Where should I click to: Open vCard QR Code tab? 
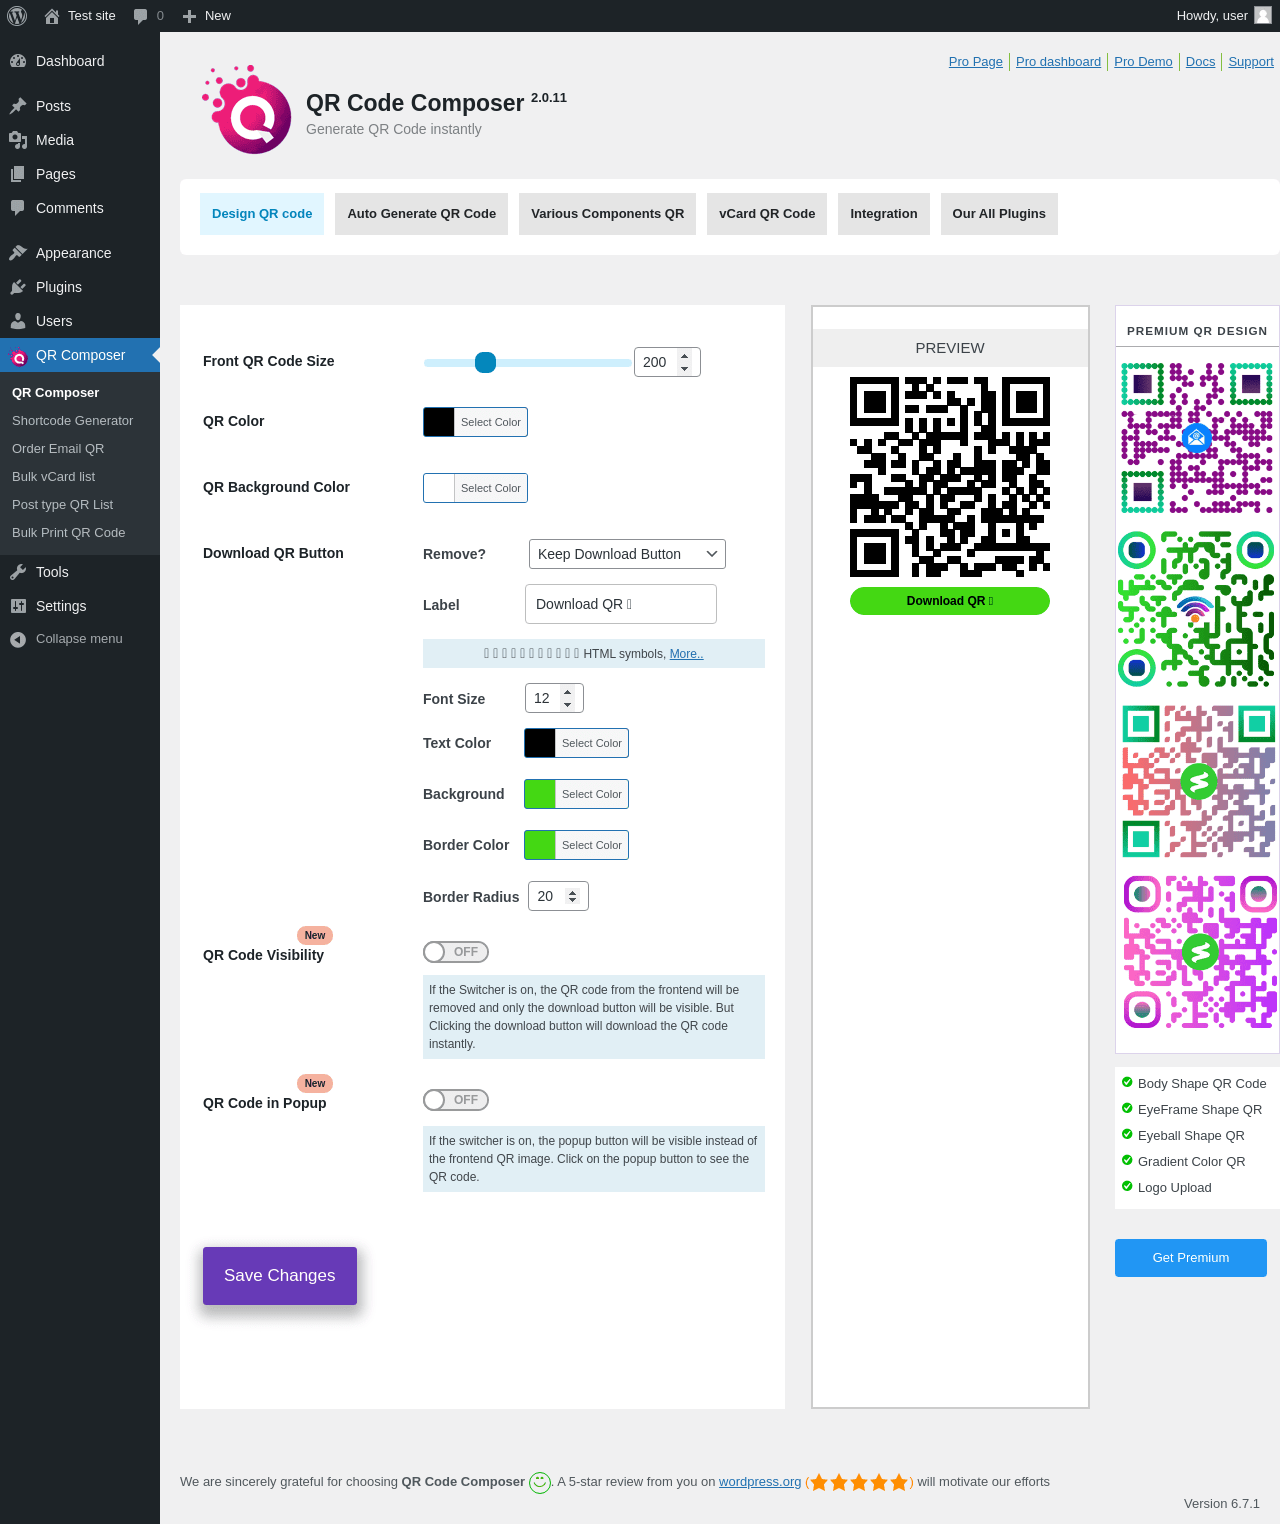coord(767,214)
